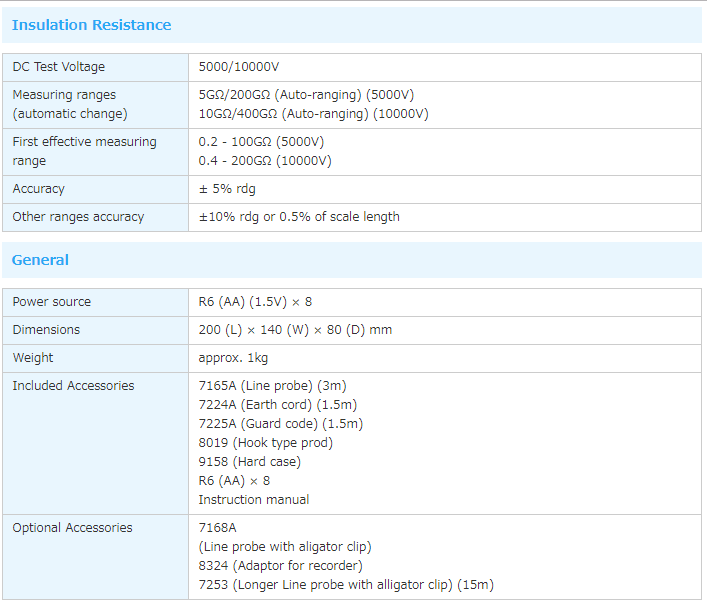
Task: Click the 200 (L) × 140 (W) dimensions value
Action: pyautogui.click(x=295, y=330)
